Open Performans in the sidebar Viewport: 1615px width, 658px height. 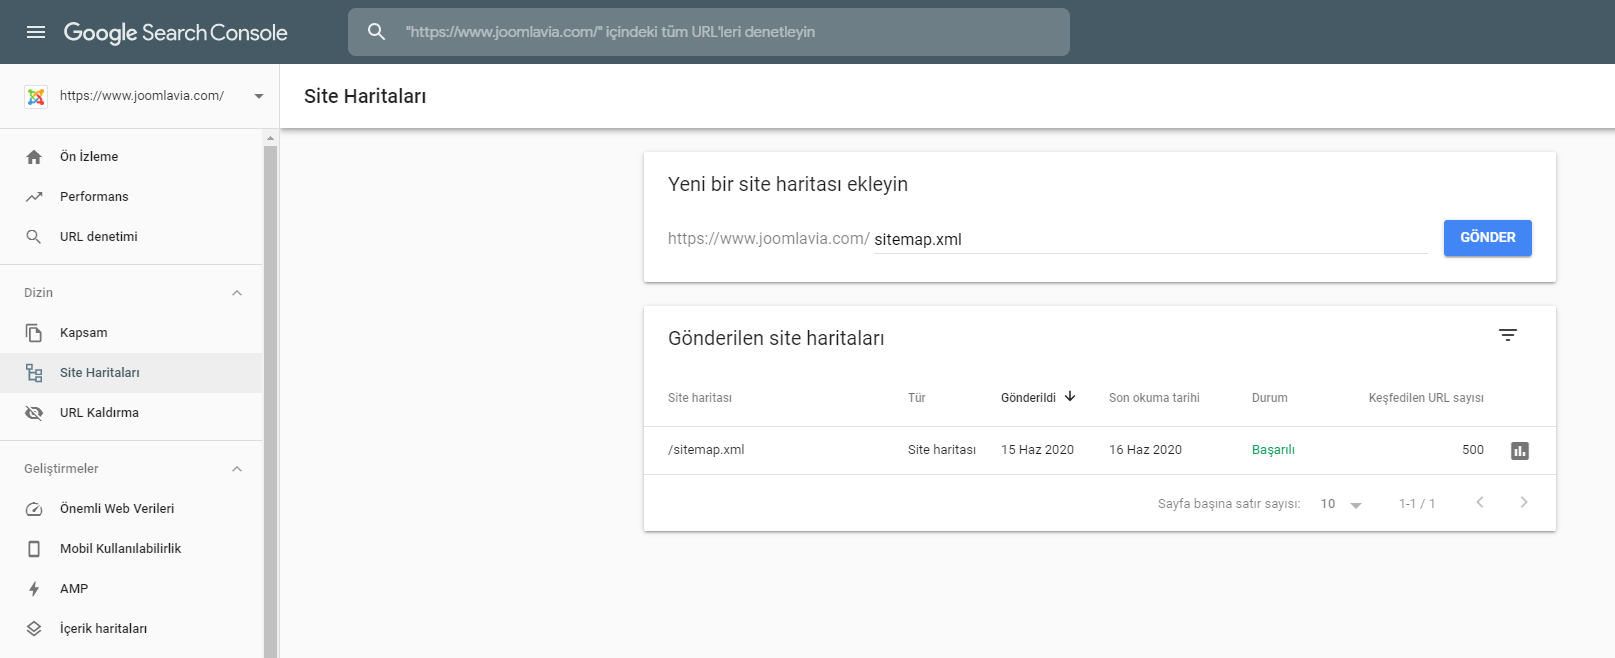(x=94, y=197)
